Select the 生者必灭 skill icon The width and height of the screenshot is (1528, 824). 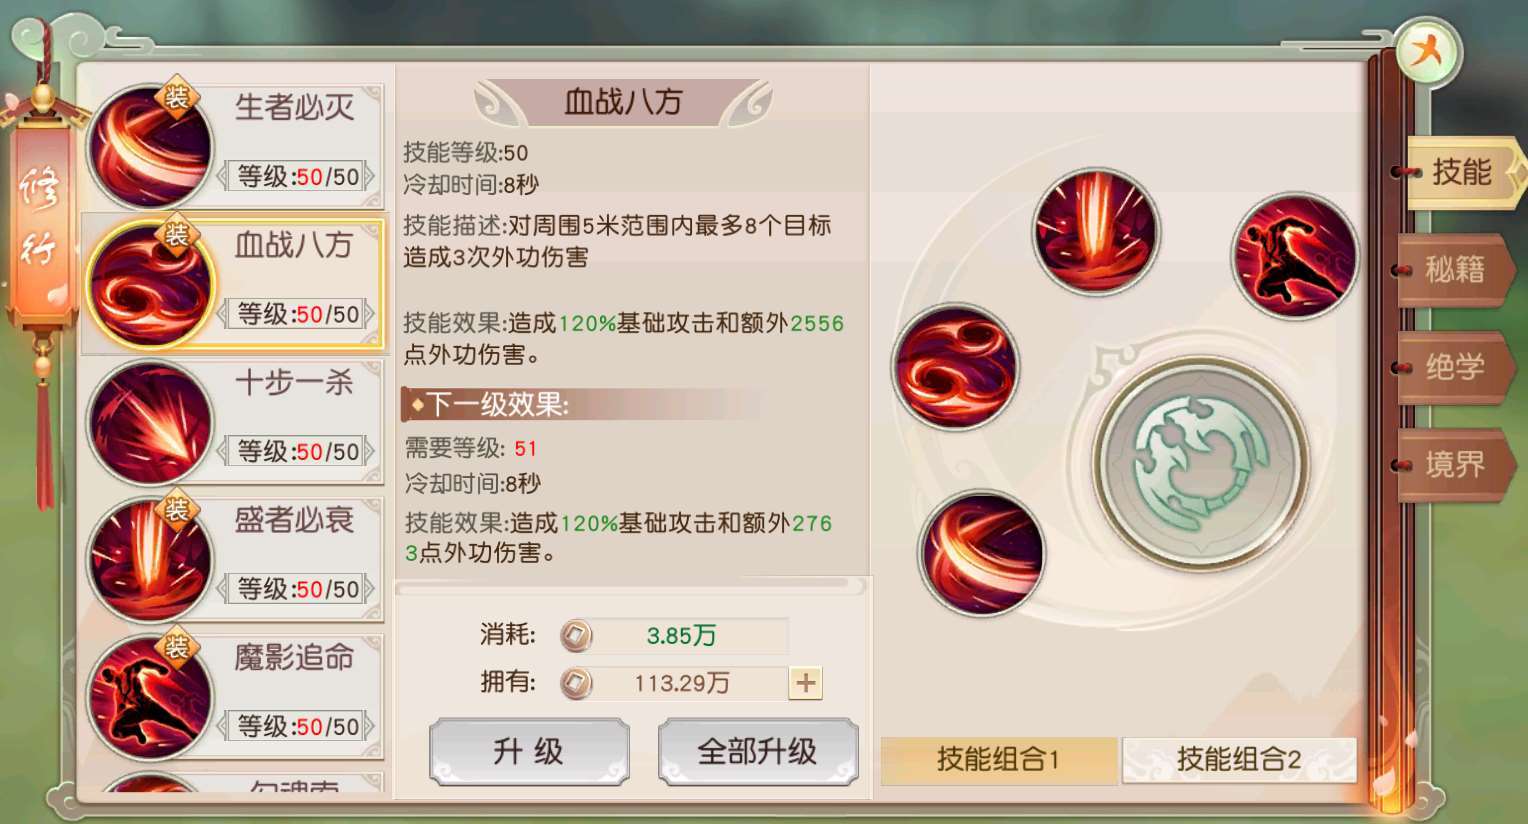(150, 146)
